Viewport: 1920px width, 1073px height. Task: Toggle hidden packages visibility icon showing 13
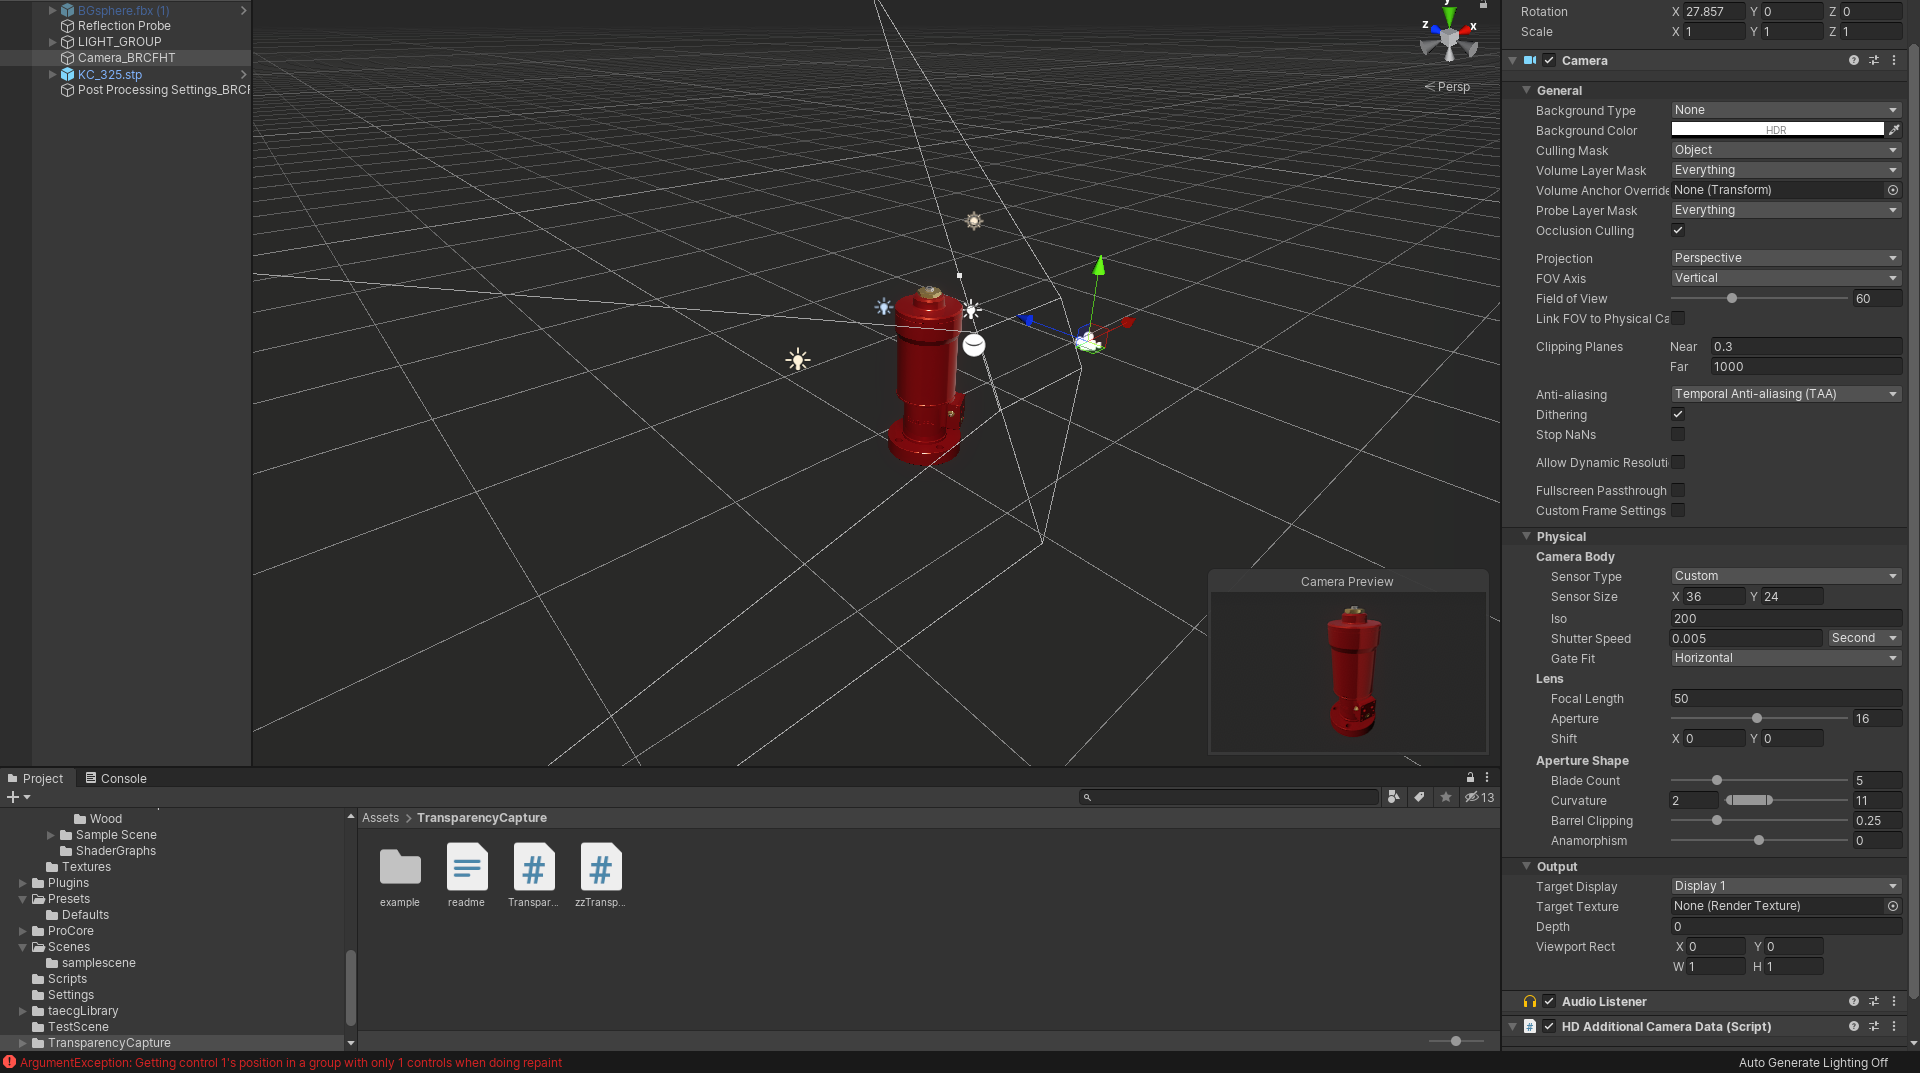click(x=1472, y=797)
